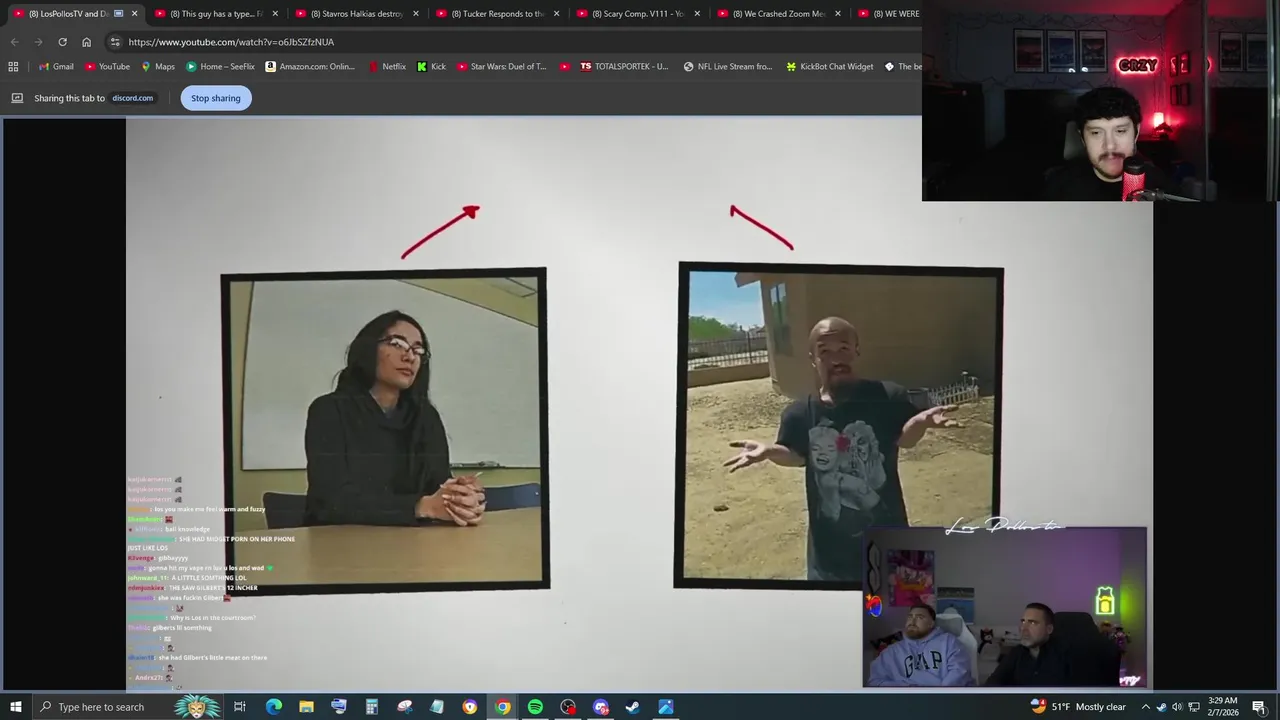Open Task View on the taskbar

tap(240, 707)
